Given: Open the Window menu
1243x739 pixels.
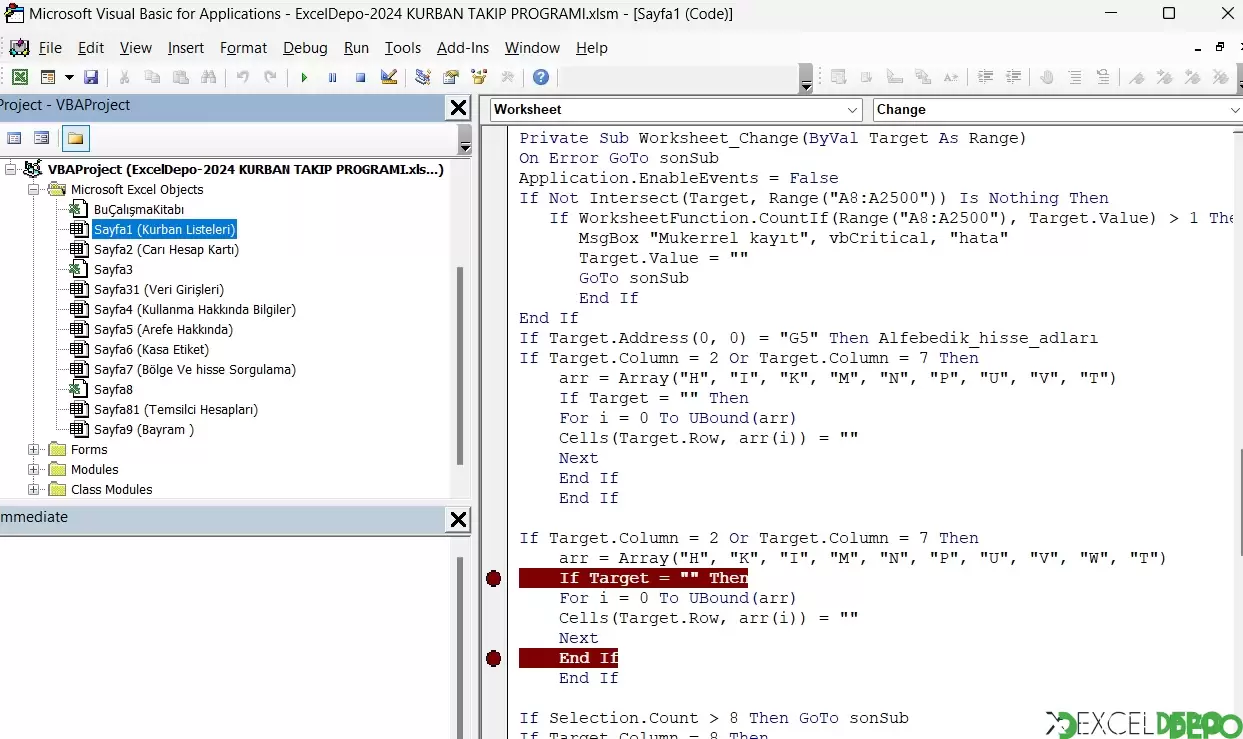Looking at the screenshot, I should pyautogui.click(x=532, y=47).
